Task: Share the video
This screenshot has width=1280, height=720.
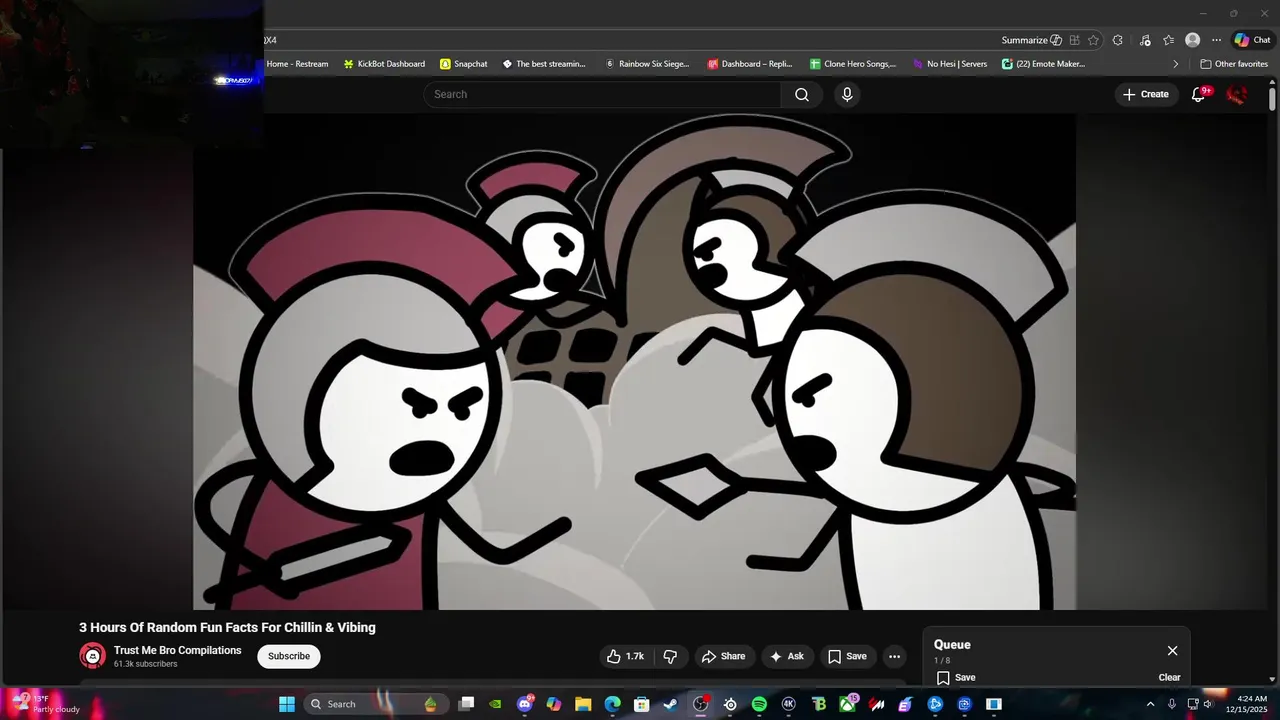Action: point(723,656)
